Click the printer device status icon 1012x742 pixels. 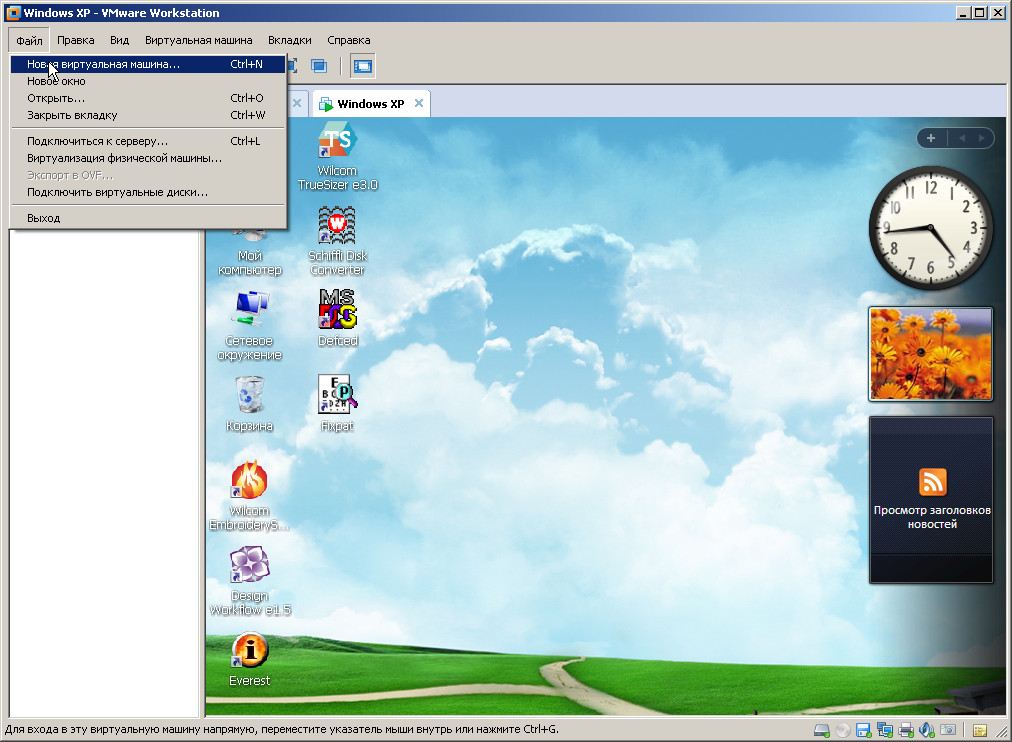pos(905,730)
